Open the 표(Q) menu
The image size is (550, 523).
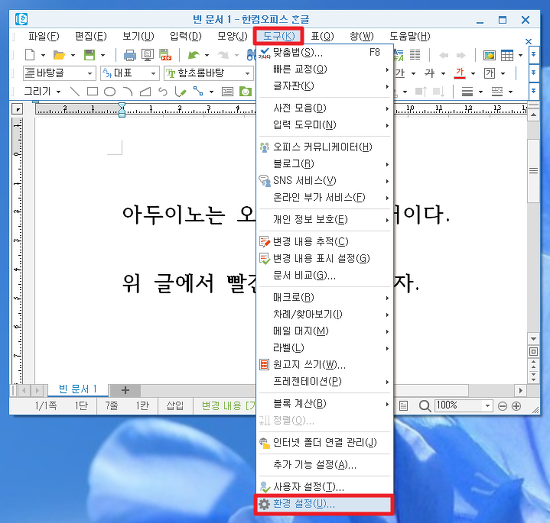coord(322,36)
